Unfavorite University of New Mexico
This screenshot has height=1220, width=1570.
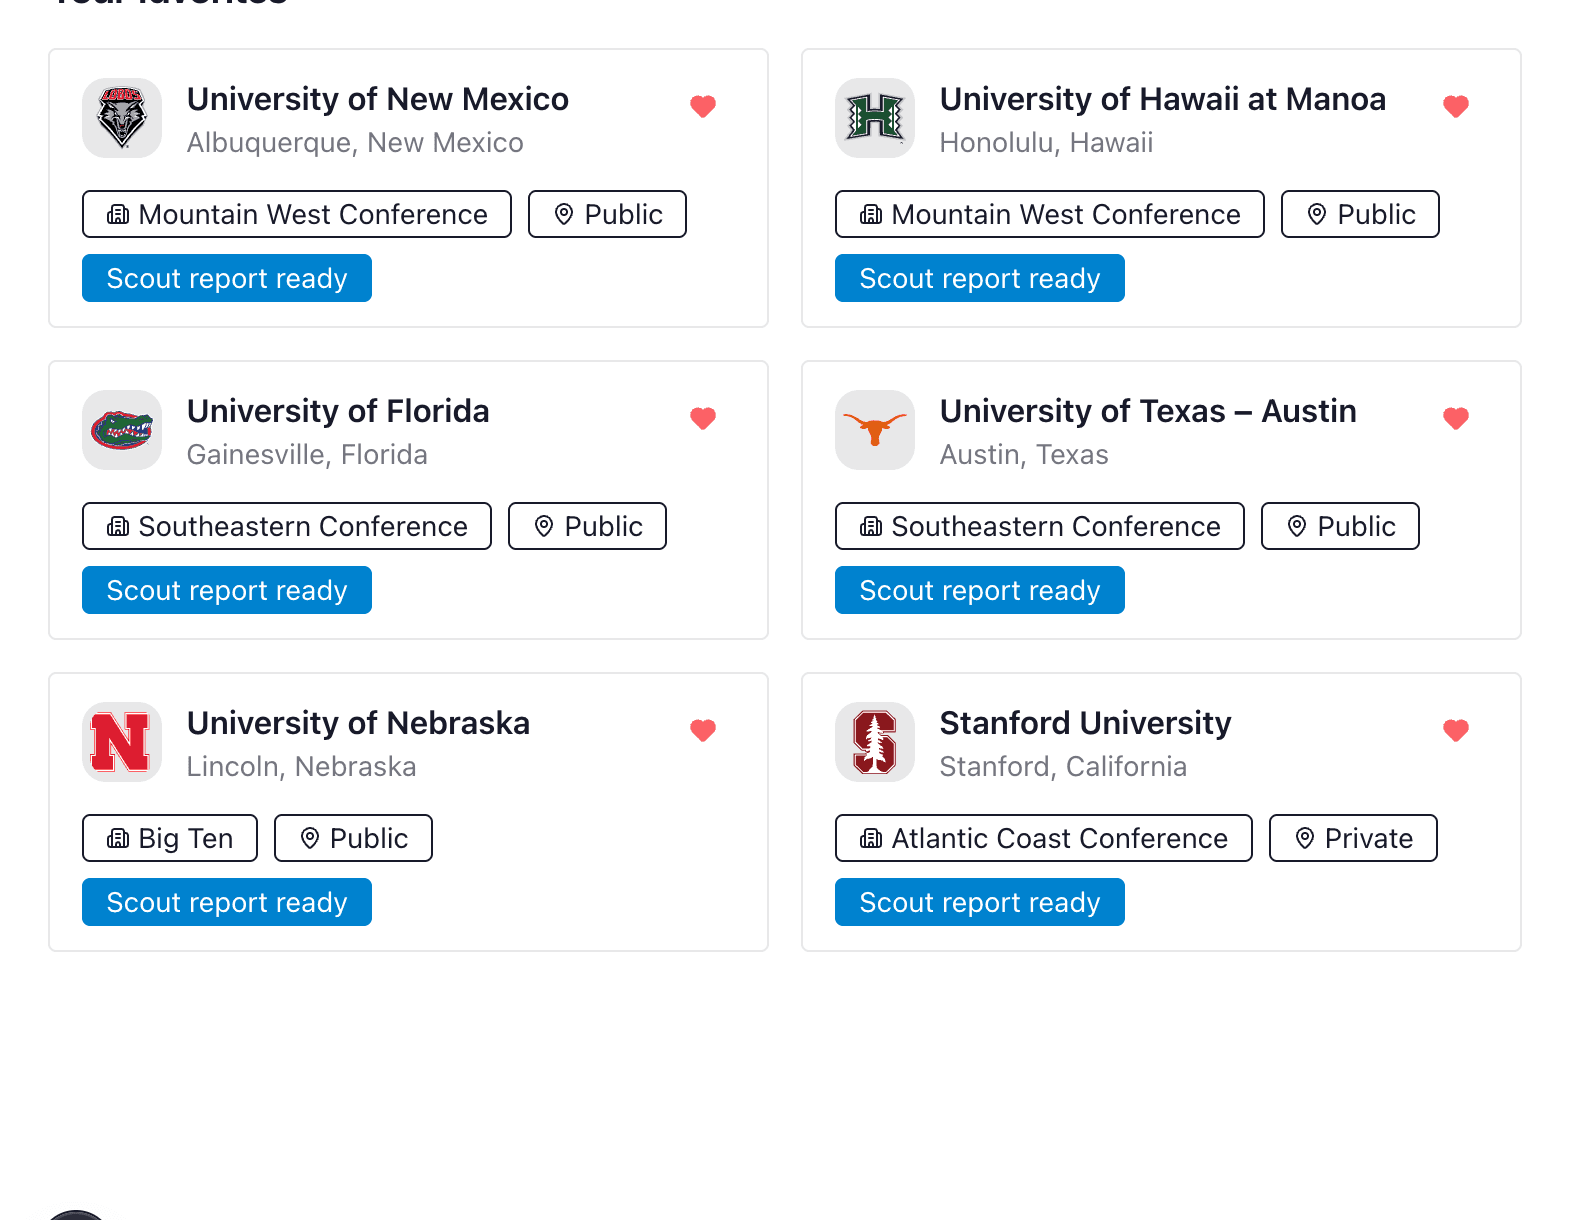[x=703, y=106]
